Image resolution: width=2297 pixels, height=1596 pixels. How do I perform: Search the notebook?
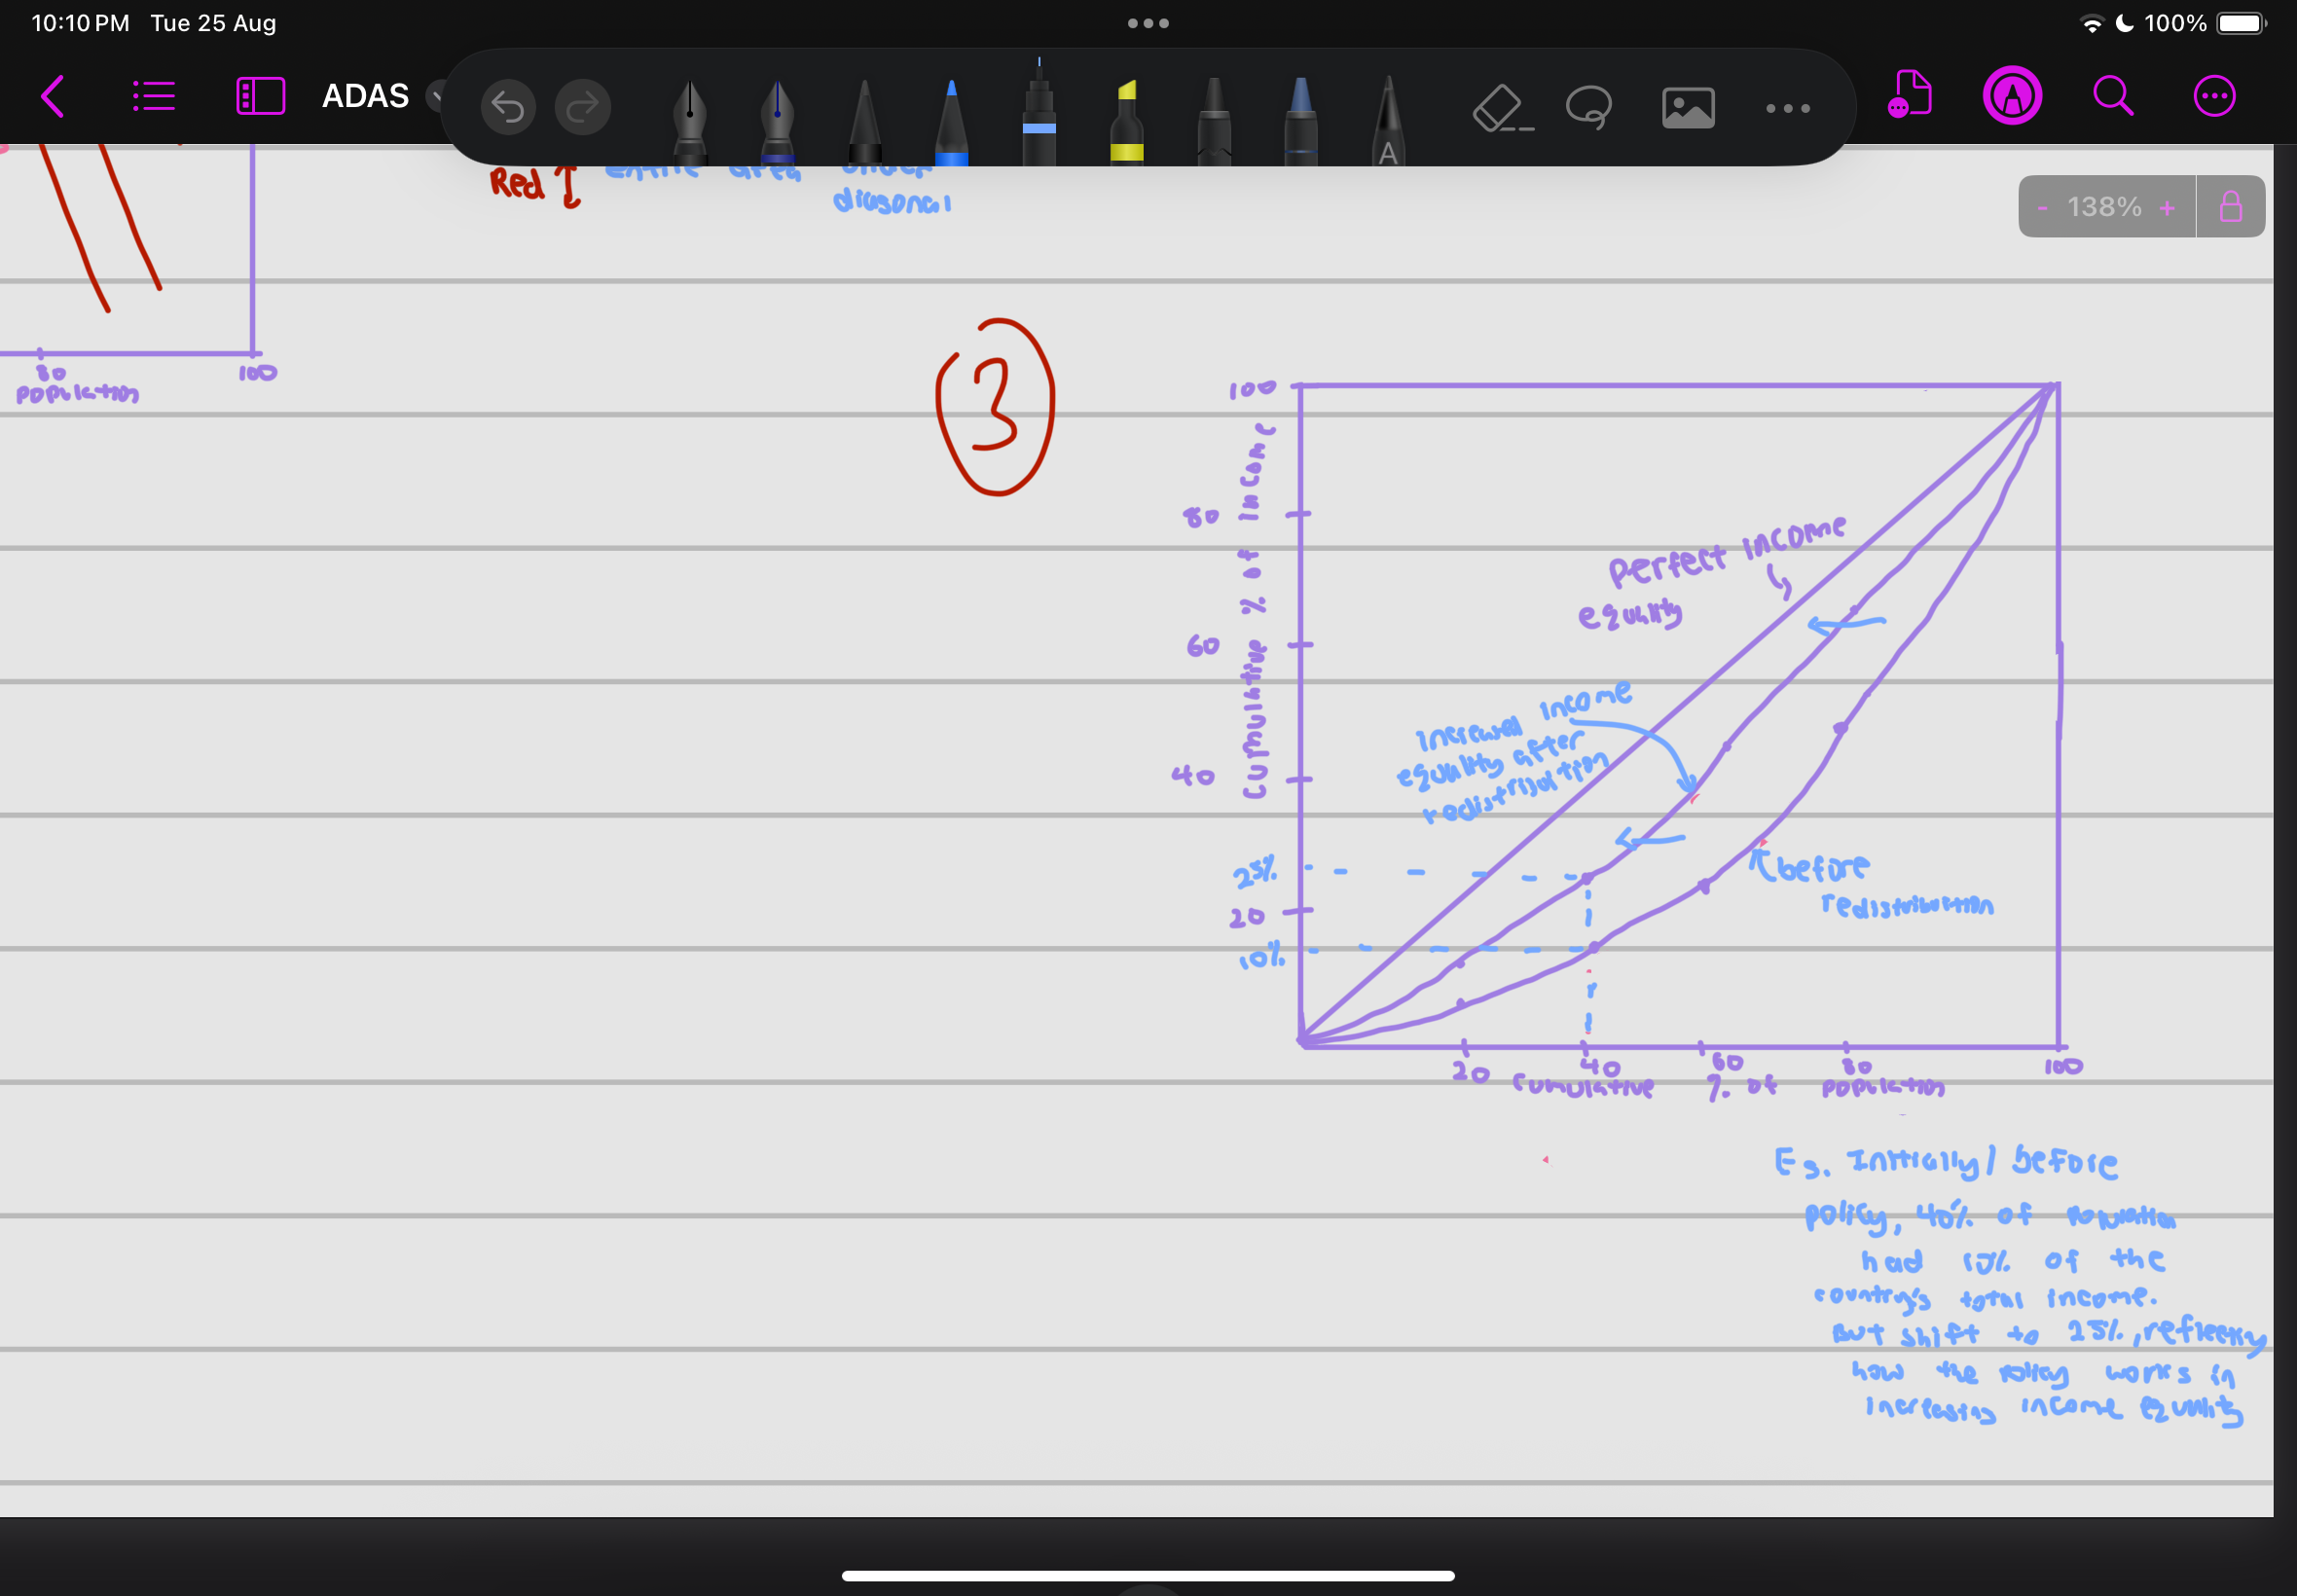[x=2113, y=96]
